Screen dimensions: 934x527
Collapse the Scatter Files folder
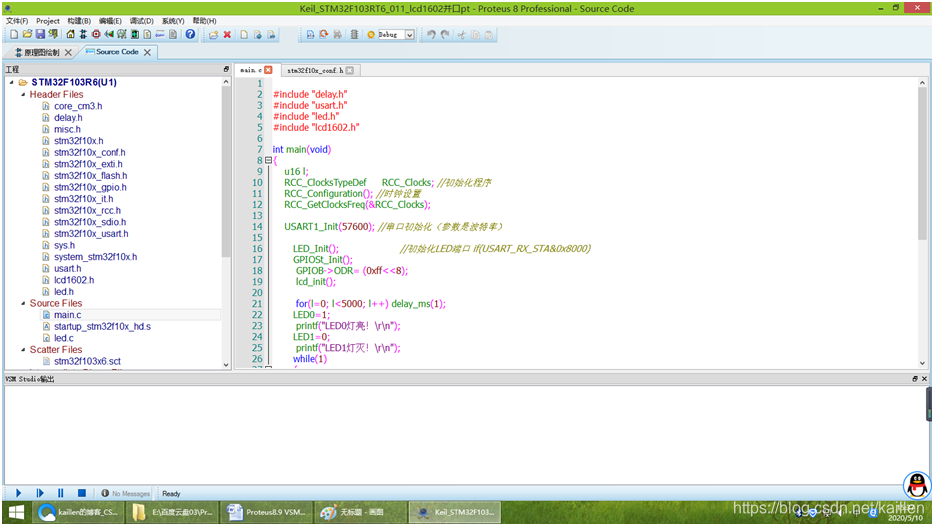click(x=23, y=350)
